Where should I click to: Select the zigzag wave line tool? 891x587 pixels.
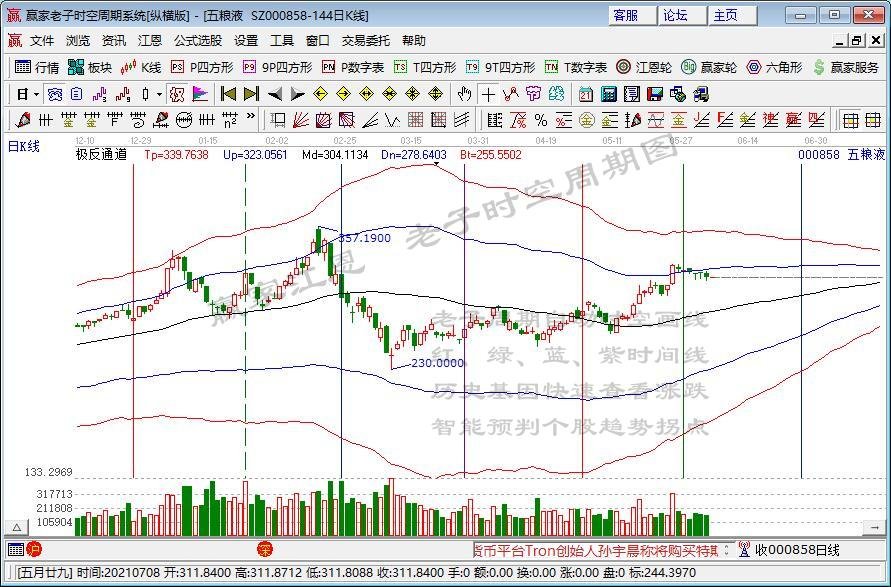pos(393,120)
